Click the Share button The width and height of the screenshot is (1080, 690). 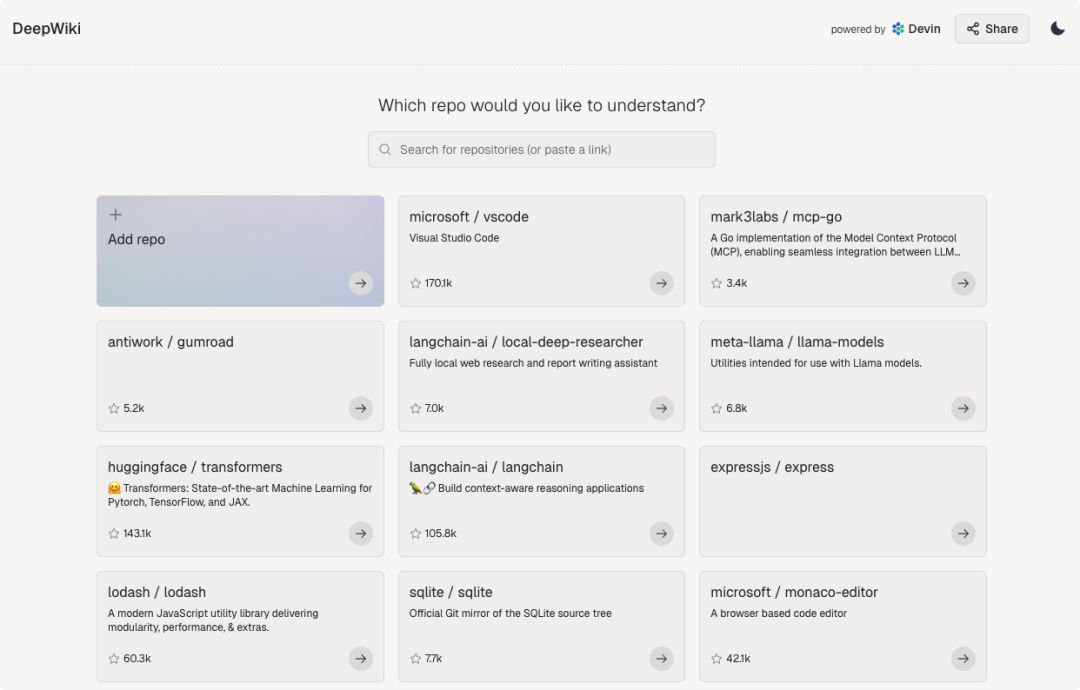click(x=992, y=29)
